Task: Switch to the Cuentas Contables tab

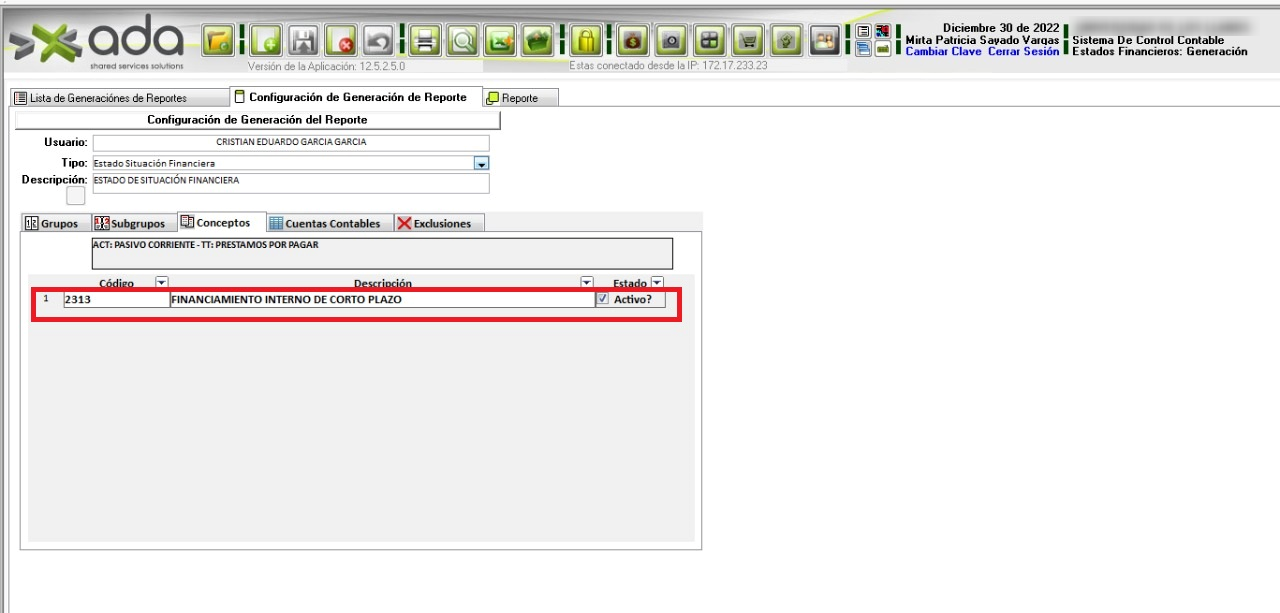Action: pyautogui.click(x=324, y=223)
